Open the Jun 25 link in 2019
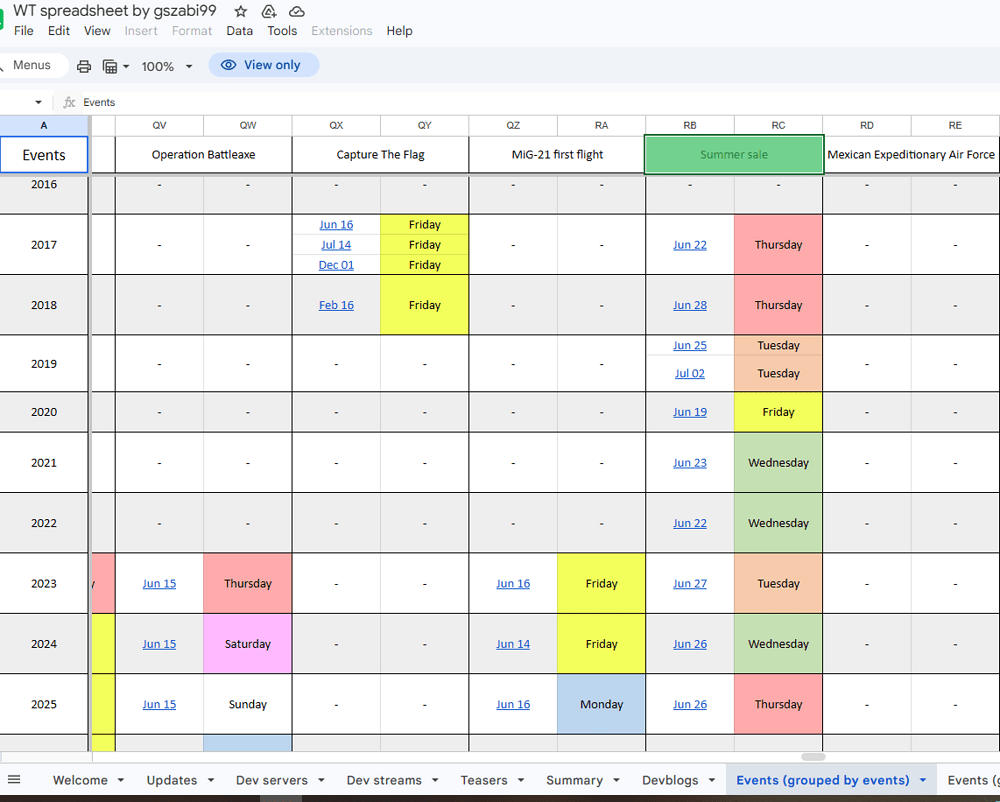 [x=690, y=346]
